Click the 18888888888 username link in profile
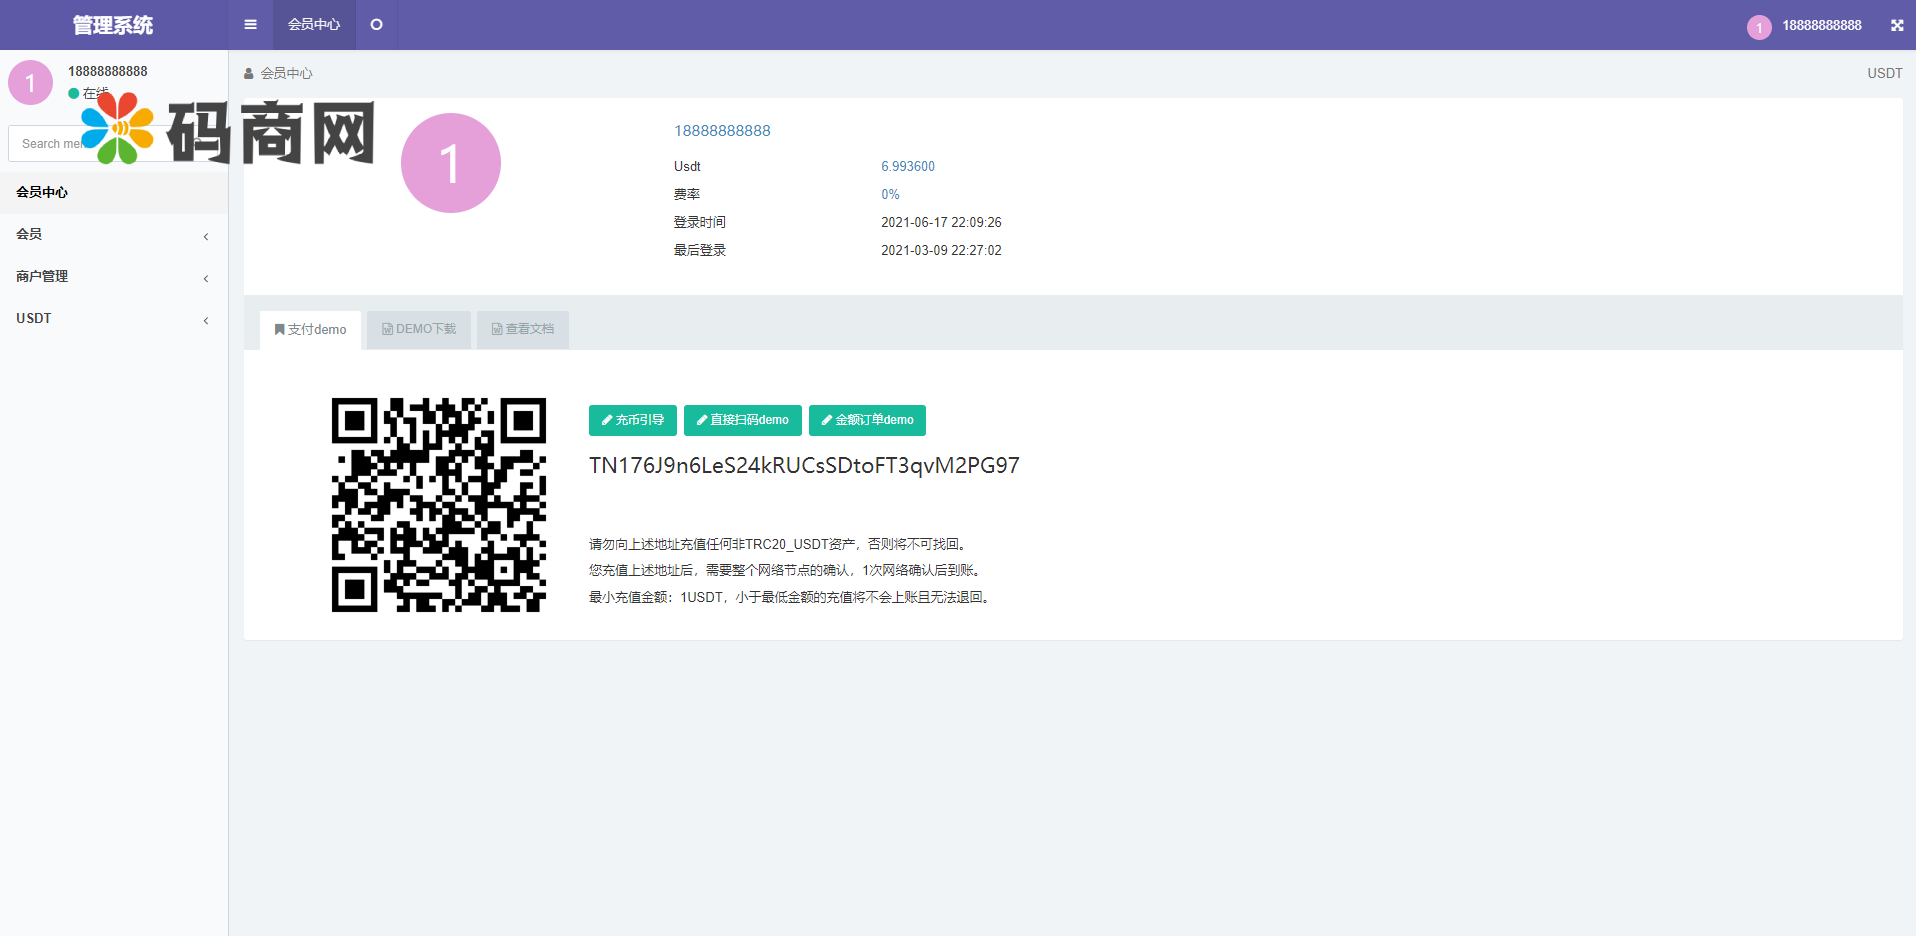The image size is (1916, 936). click(x=722, y=131)
